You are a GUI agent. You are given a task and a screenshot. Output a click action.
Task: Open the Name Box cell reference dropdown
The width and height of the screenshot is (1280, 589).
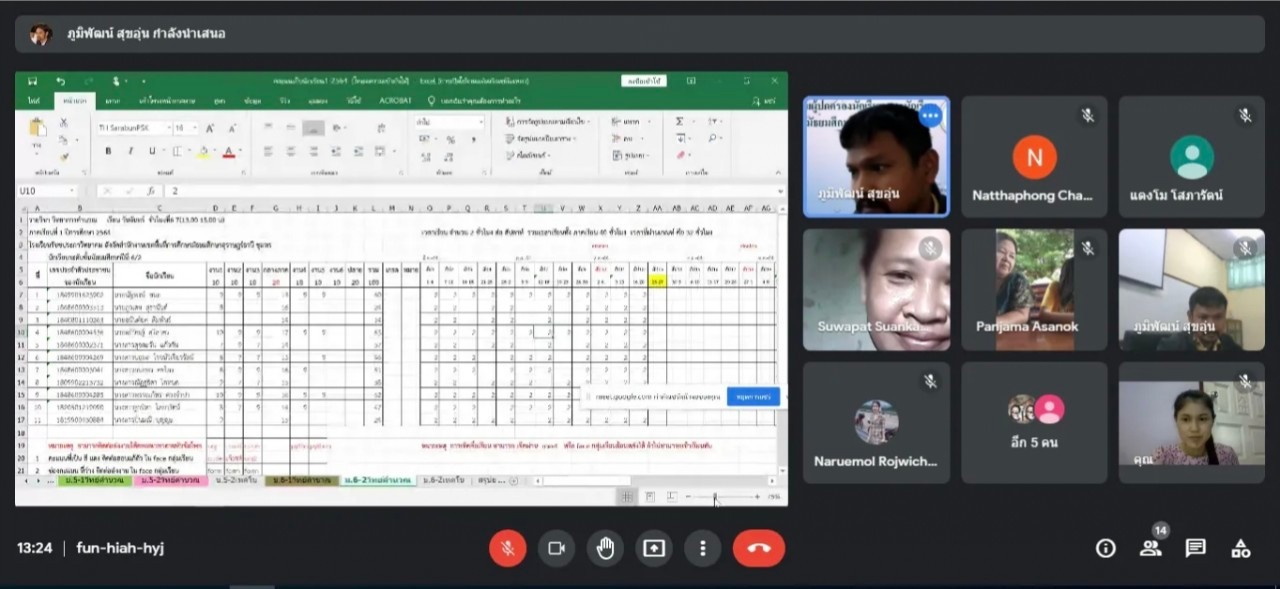coord(72,191)
